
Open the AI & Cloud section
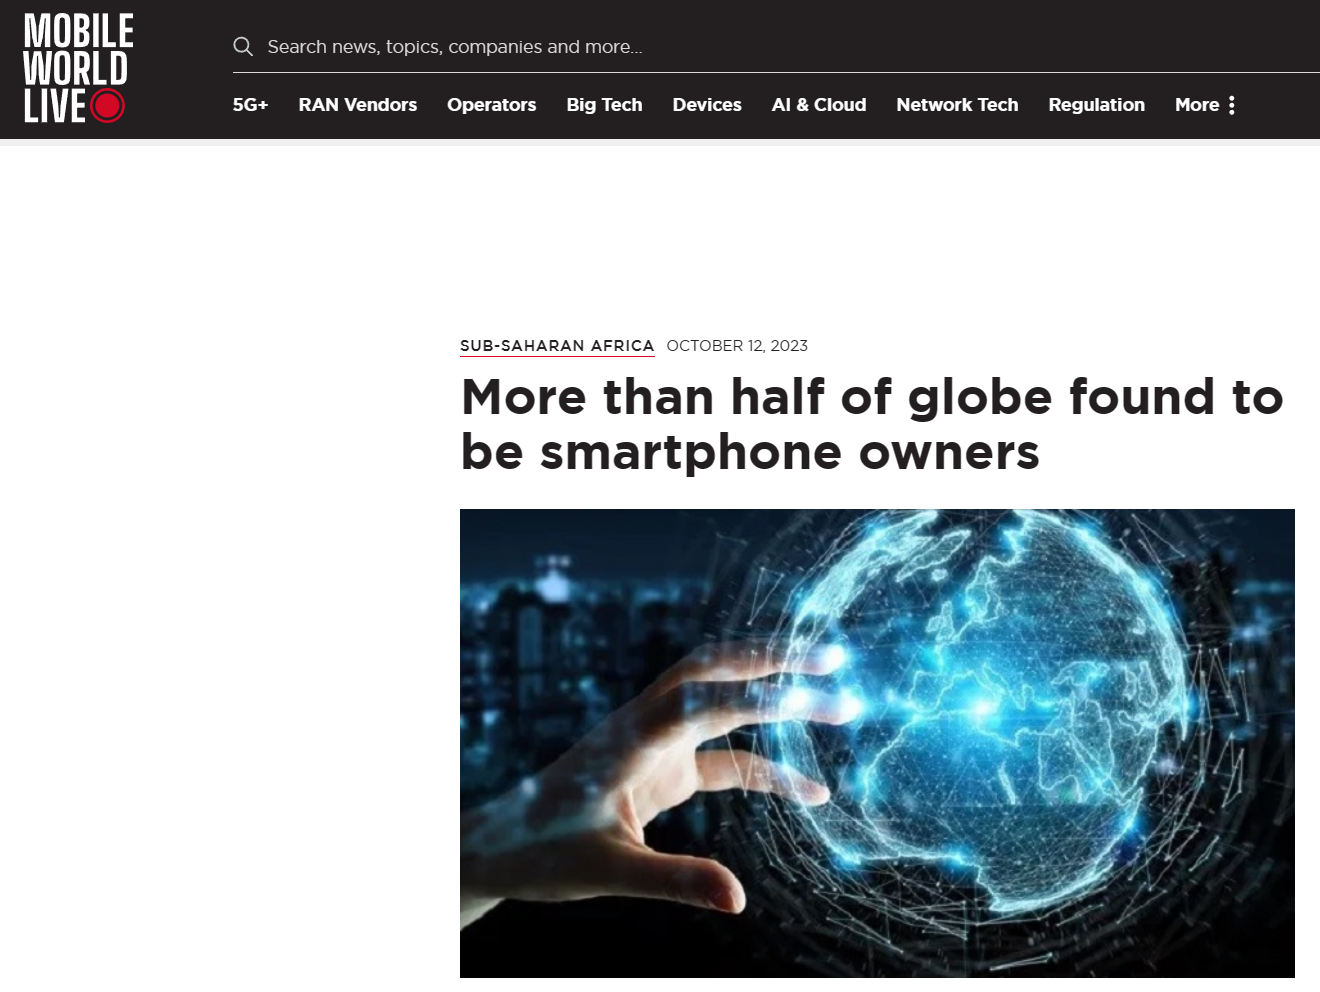pos(819,105)
